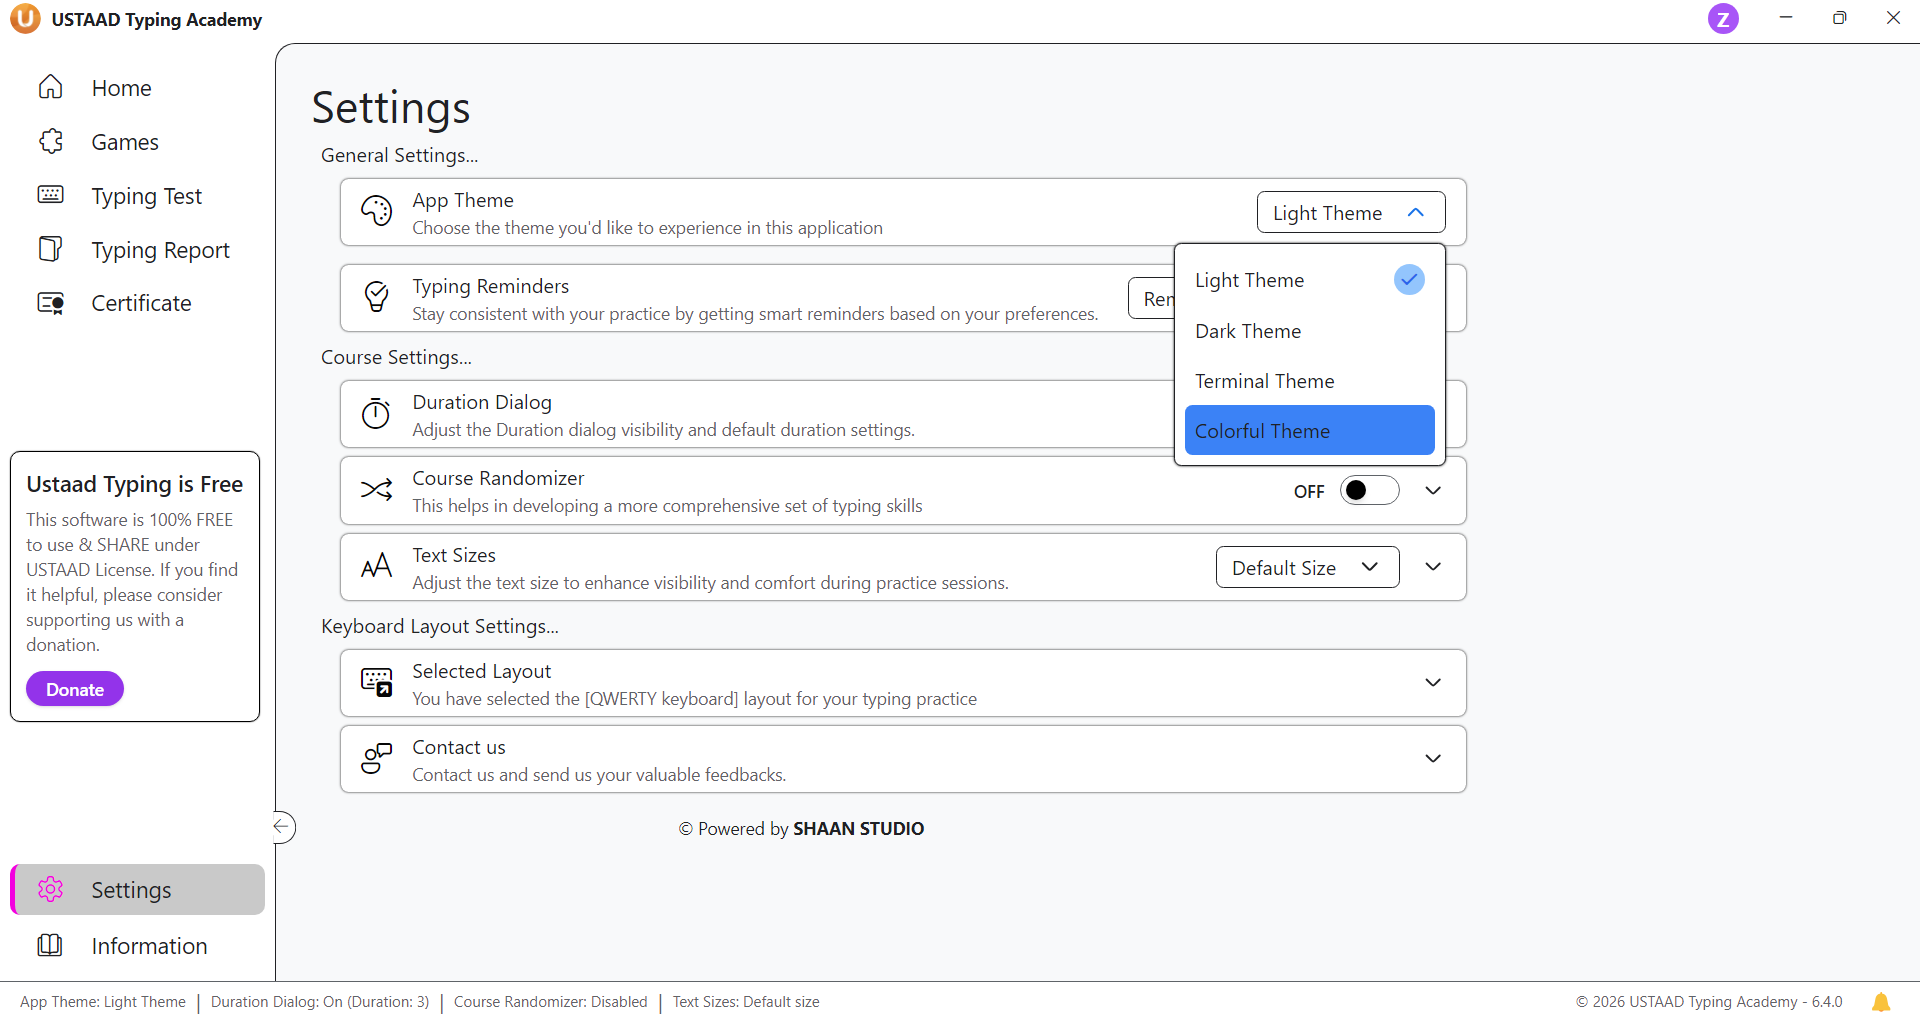Open Typing Test keyboard icon
Viewport: 1920px width, 1020px height.
tap(51, 195)
